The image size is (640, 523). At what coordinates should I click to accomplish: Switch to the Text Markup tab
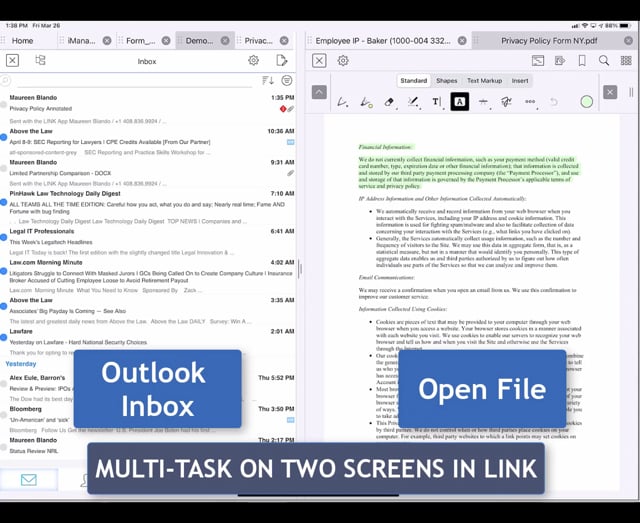484,81
